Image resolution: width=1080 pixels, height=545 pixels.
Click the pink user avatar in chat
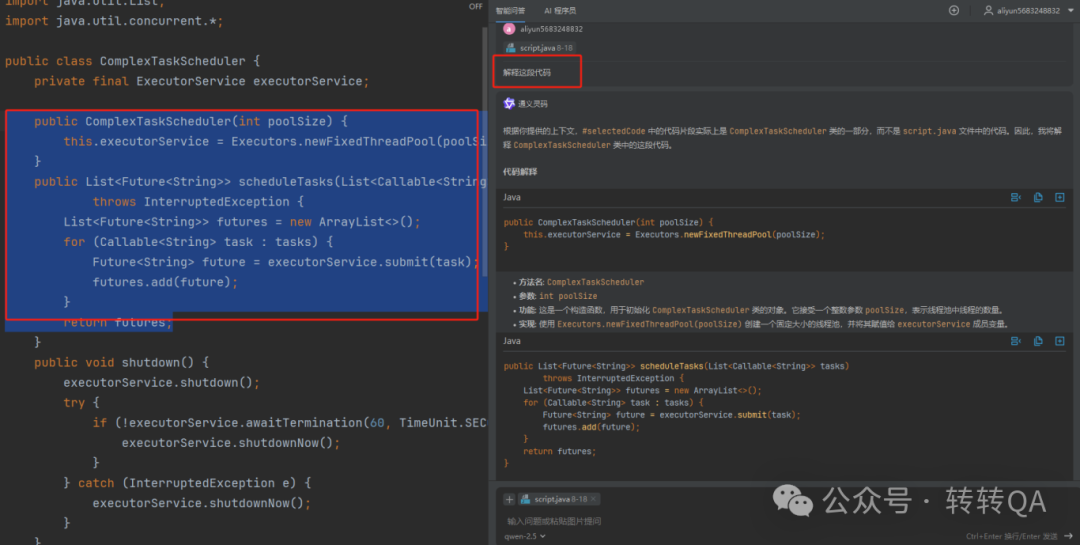(509, 29)
